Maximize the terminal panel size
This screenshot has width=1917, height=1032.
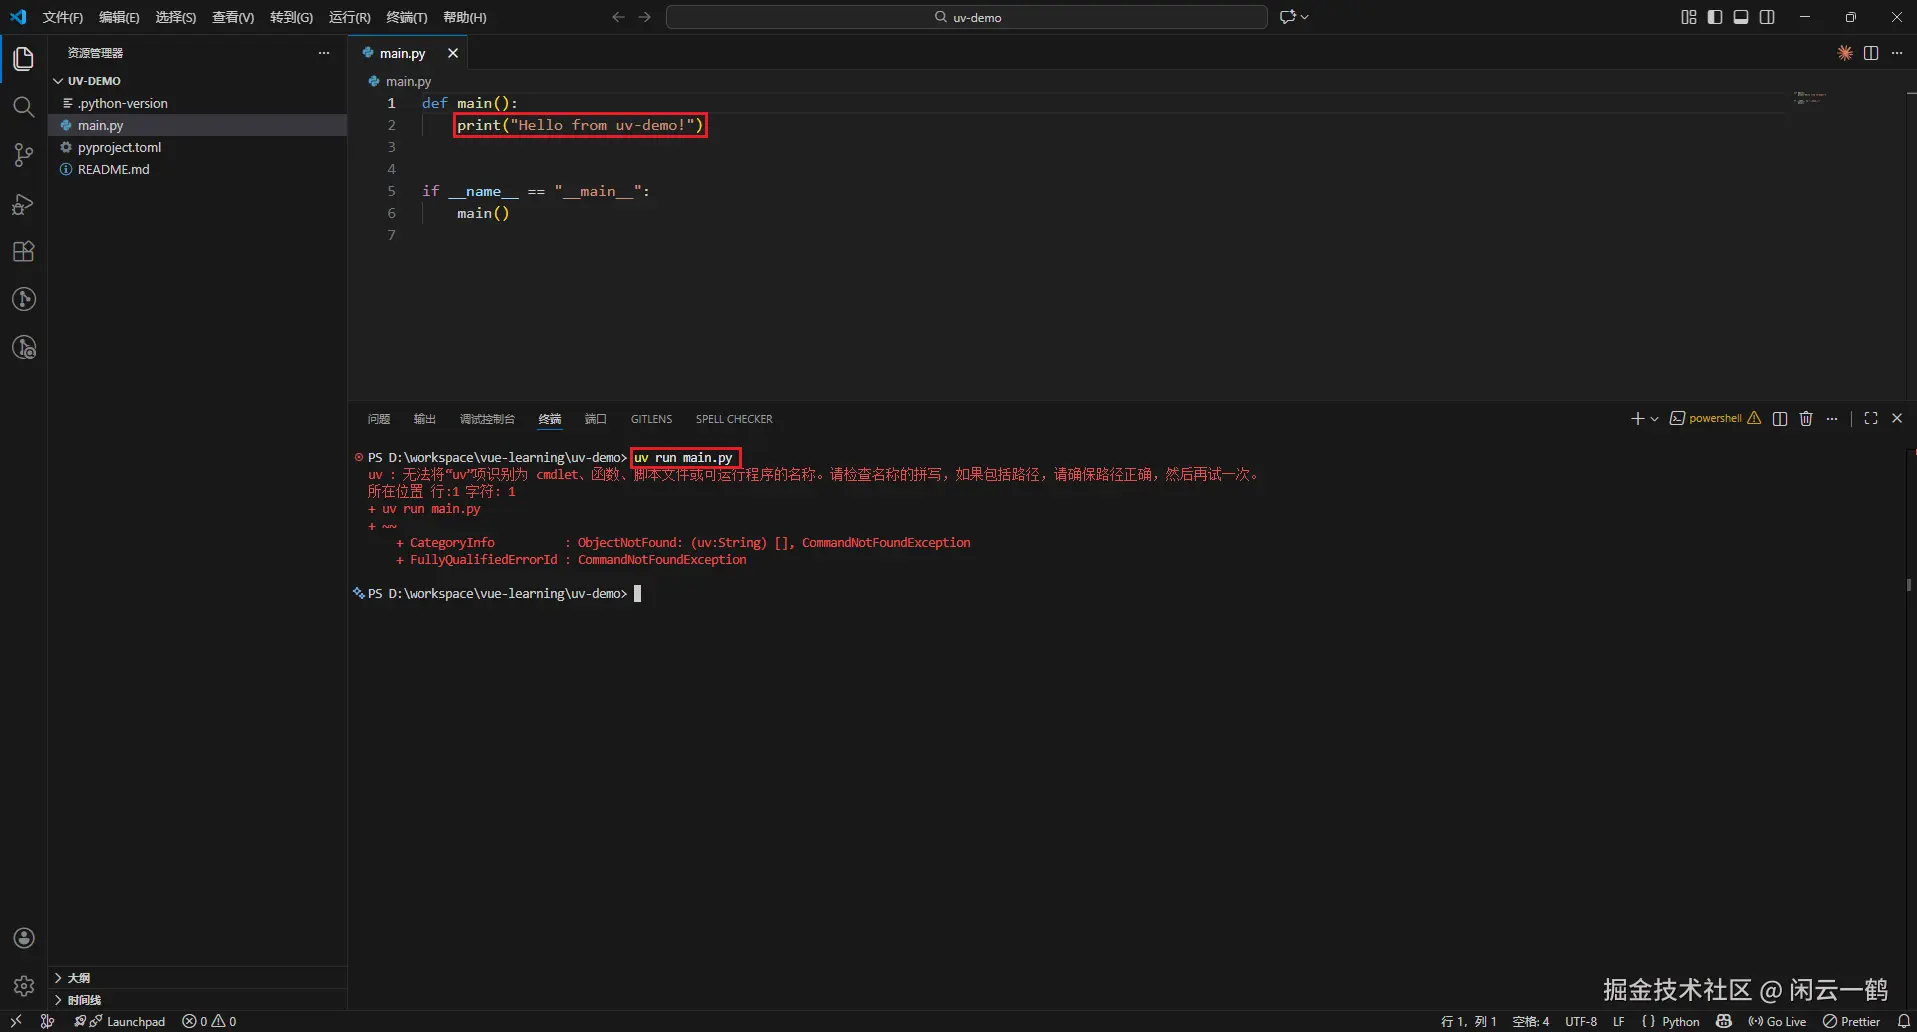(x=1871, y=419)
